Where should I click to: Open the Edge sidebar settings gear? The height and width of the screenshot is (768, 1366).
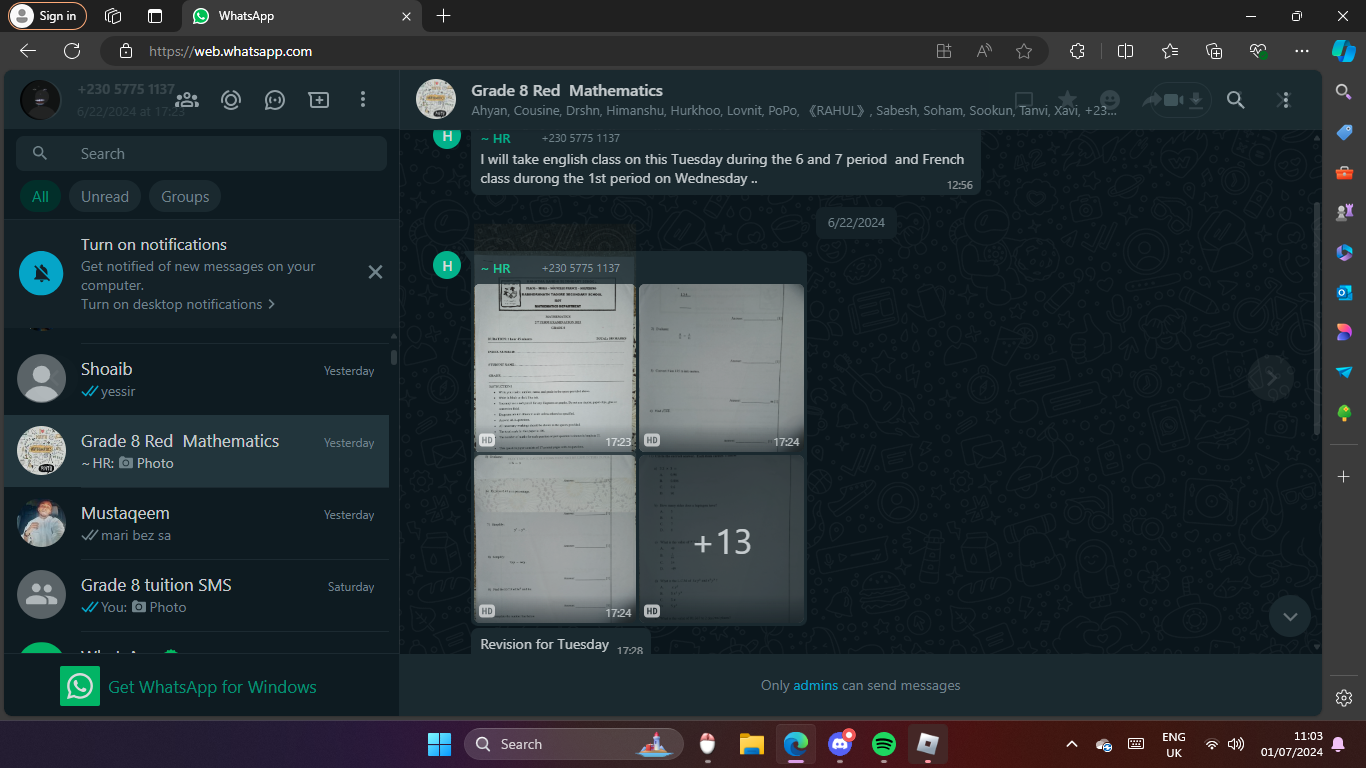pos(1344,698)
